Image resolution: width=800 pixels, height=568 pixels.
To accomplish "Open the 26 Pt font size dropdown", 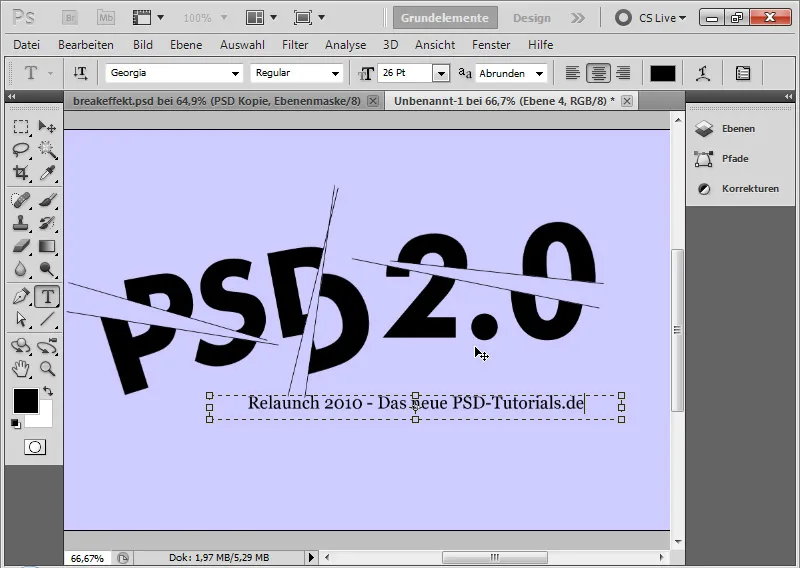I will 441,73.
